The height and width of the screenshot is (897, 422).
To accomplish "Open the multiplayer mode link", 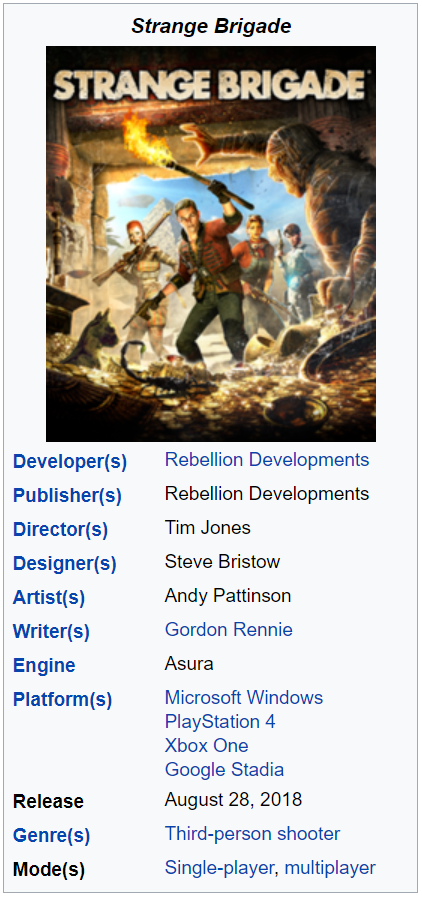I will pos(330,868).
